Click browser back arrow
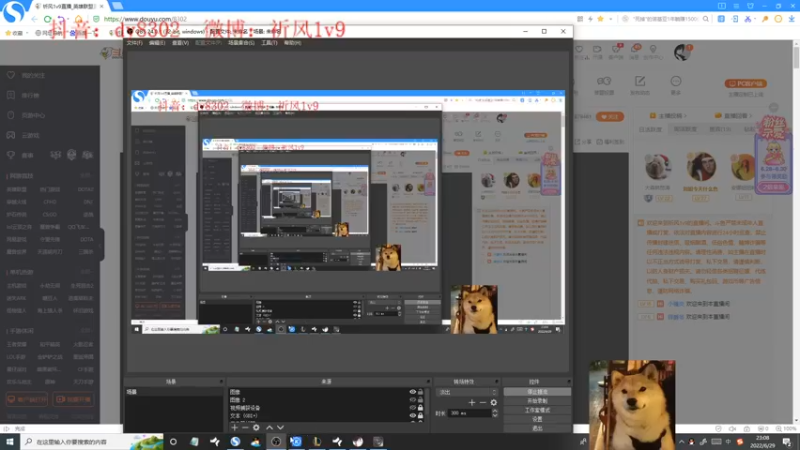 click(34, 19)
